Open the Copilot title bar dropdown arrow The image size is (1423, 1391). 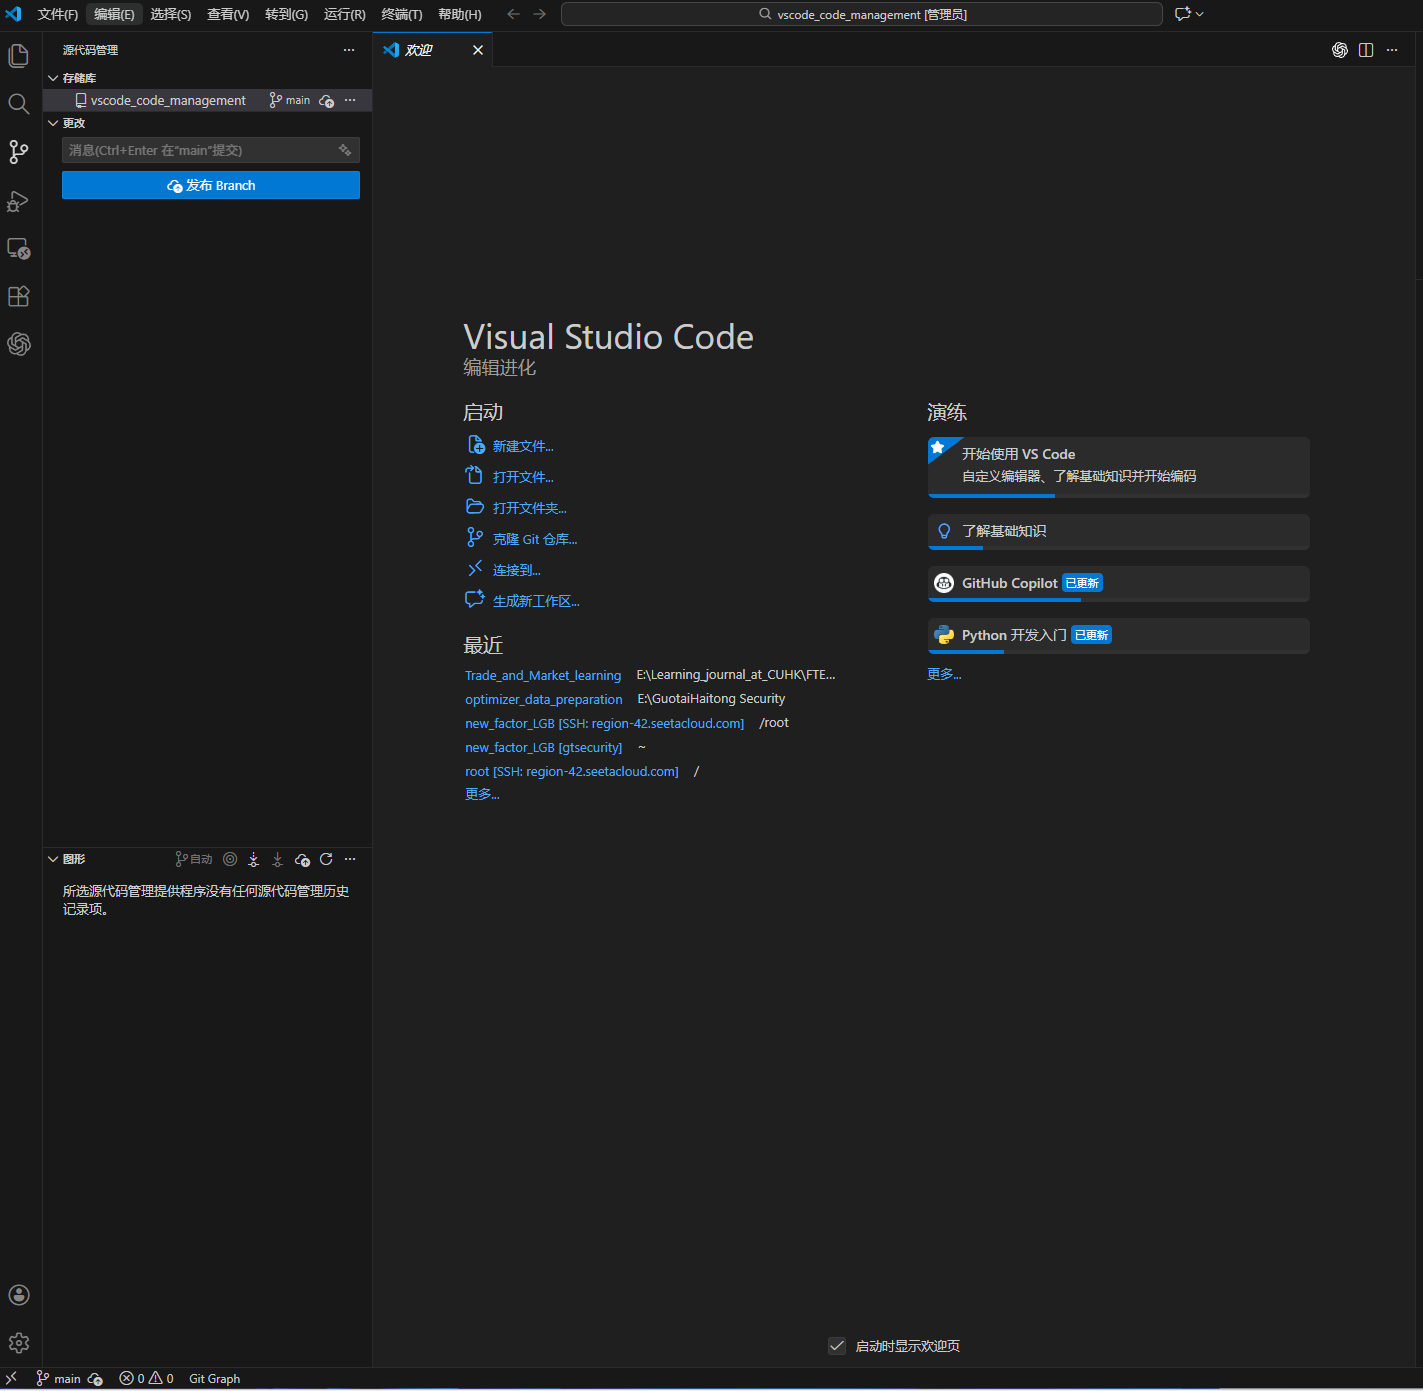(x=1200, y=14)
